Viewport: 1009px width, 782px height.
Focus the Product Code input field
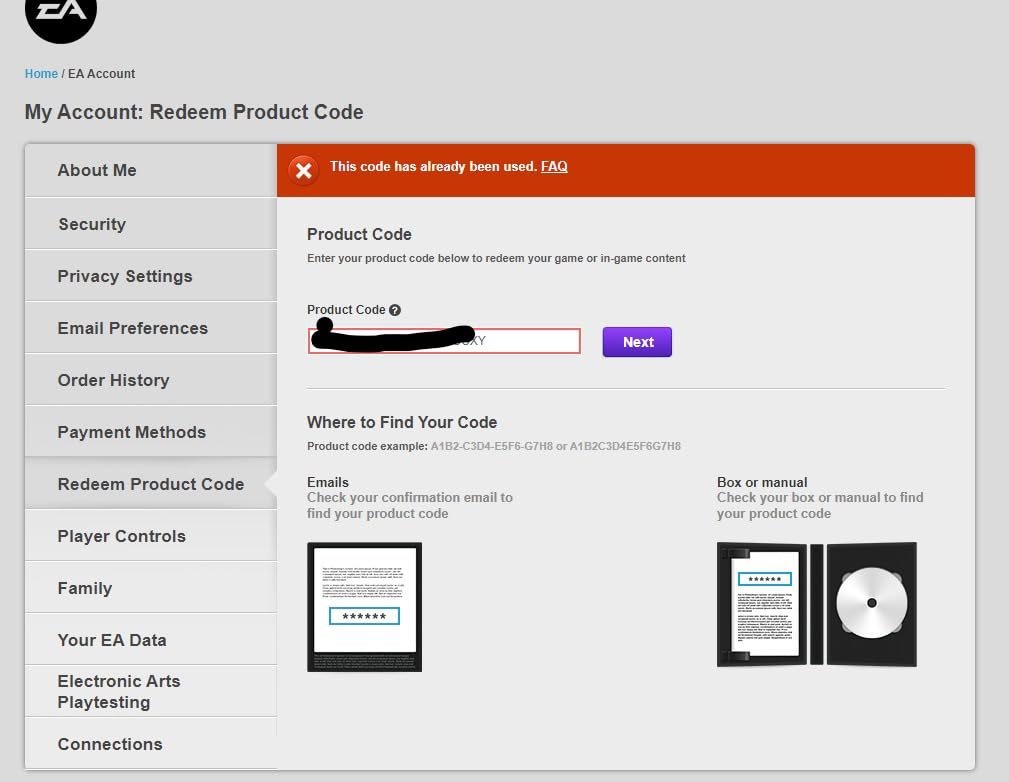click(x=444, y=340)
